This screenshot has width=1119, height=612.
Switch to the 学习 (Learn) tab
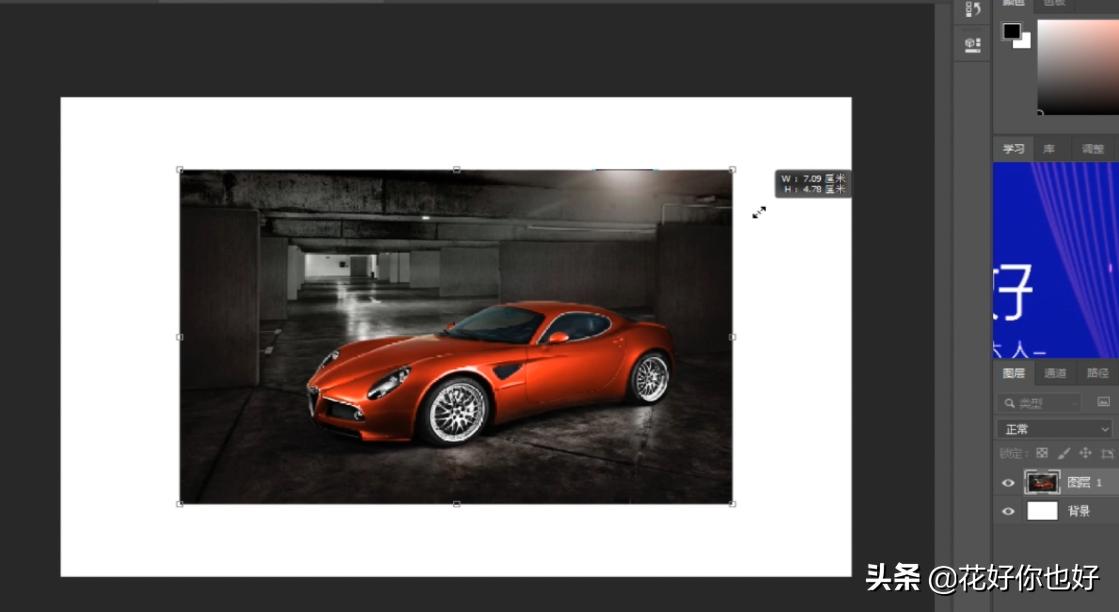[1013, 149]
